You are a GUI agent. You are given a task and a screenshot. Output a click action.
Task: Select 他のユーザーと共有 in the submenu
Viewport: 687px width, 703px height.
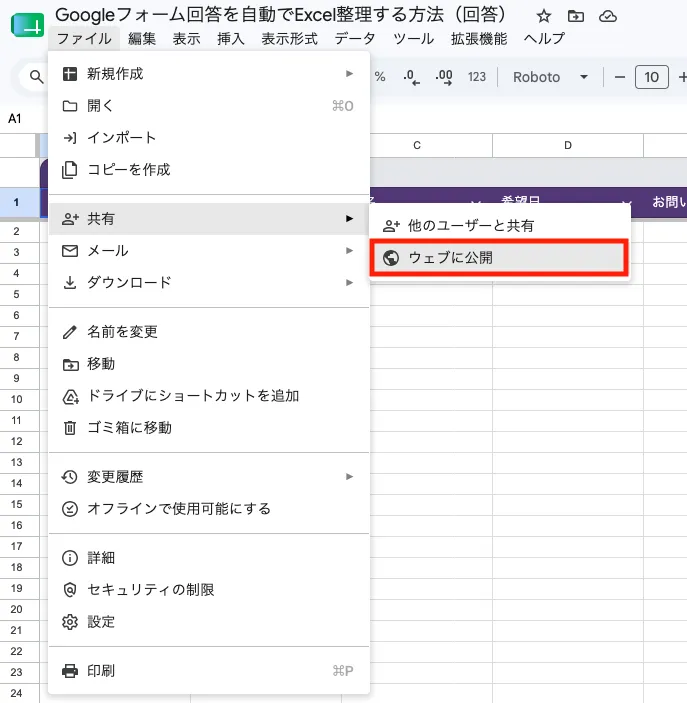point(500,226)
